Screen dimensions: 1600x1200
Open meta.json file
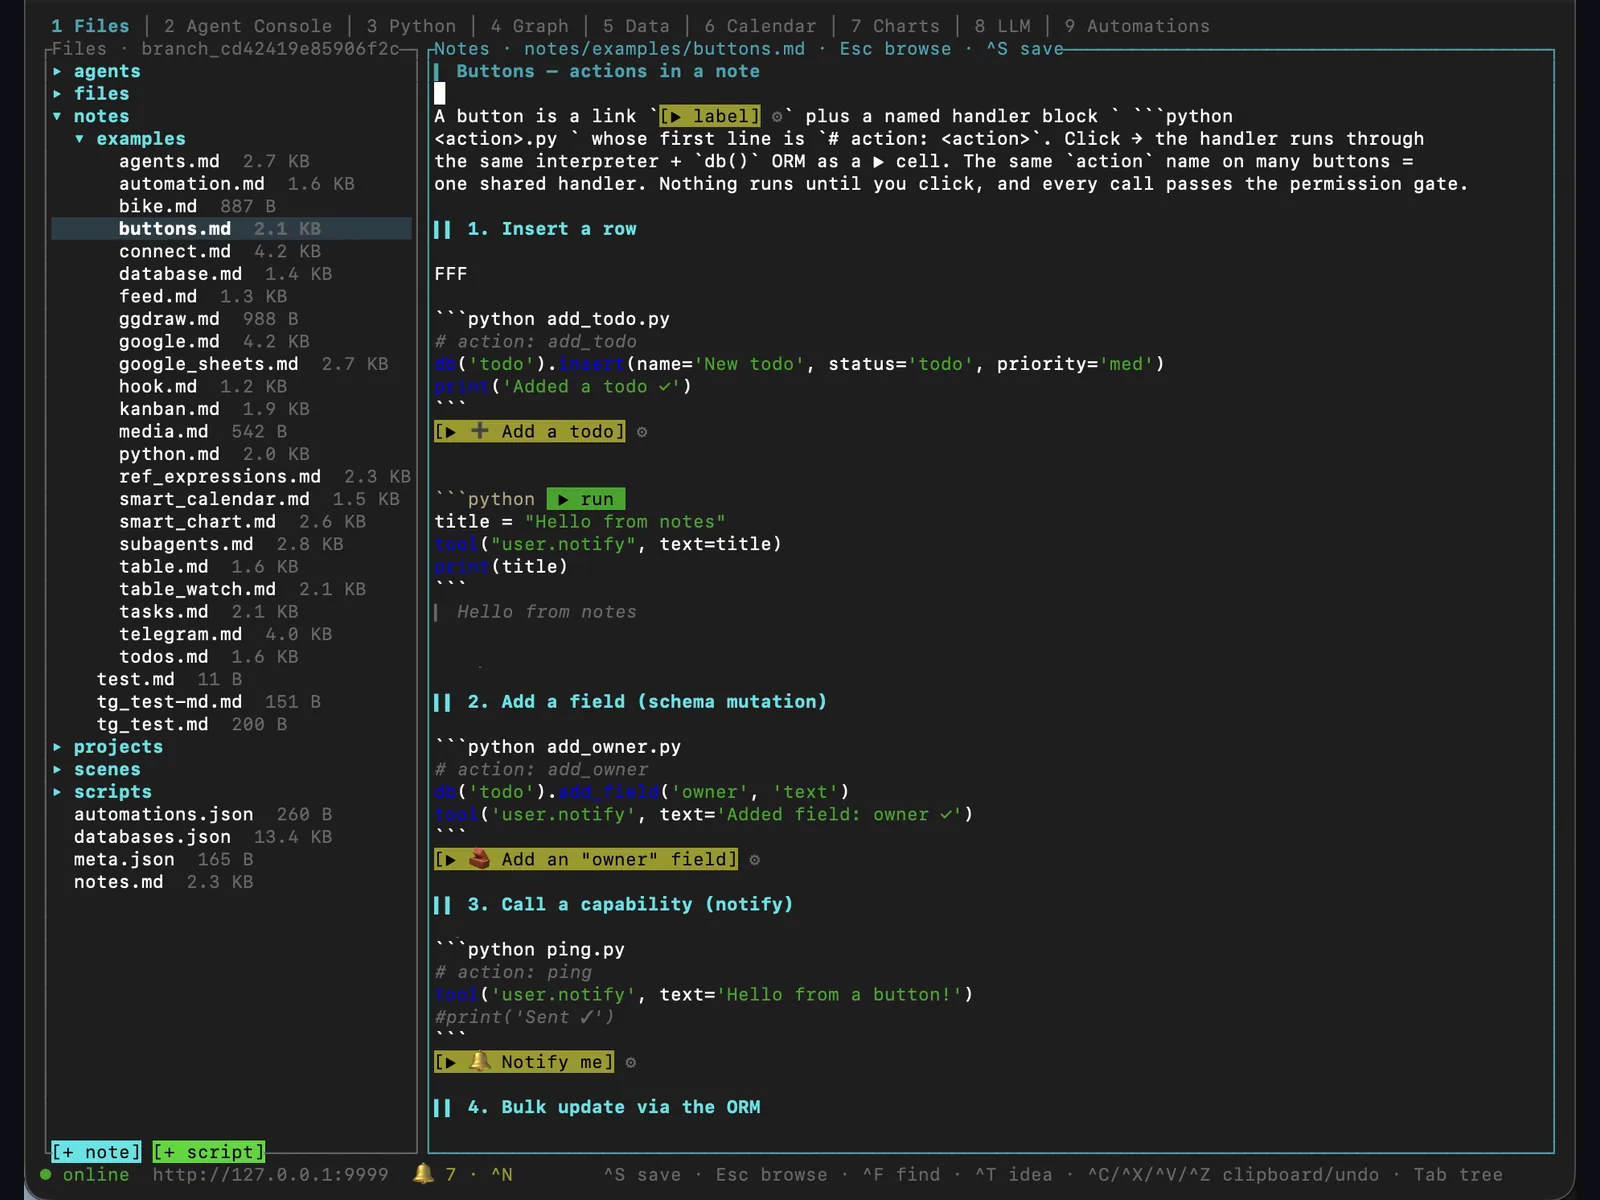[124, 860]
